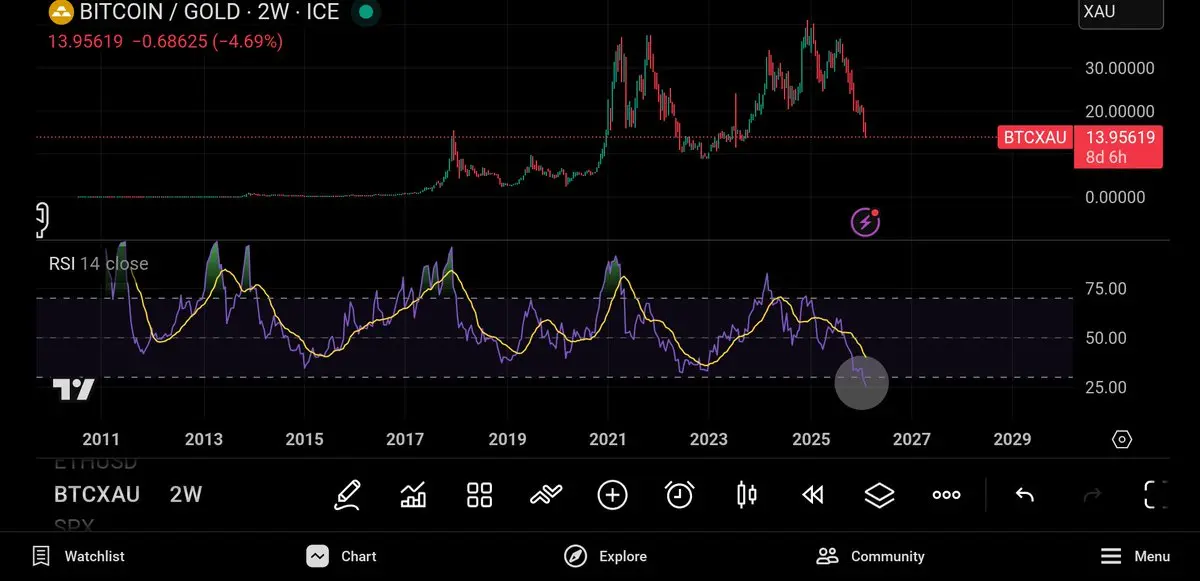Tap the TradingView logo on chart
Viewport: 1200px width, 581px height.
73,389
